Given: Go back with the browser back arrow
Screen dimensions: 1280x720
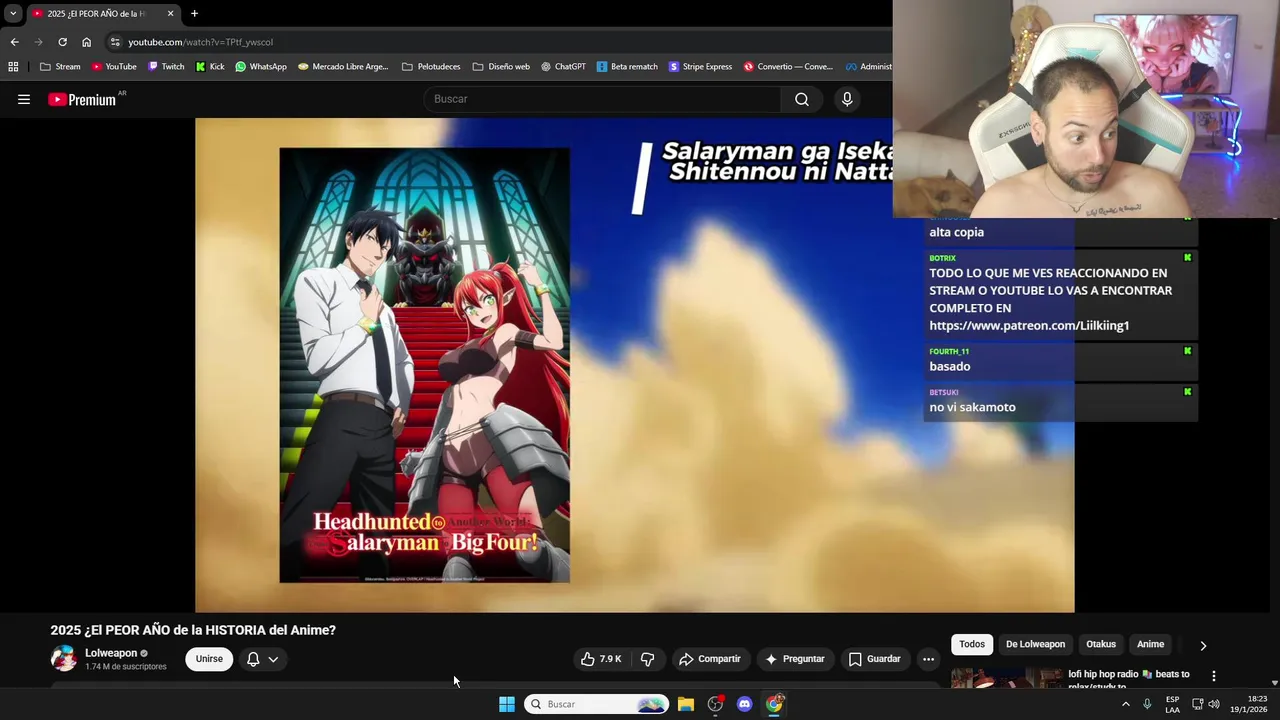Looking at the screenshot, I should tap(14, 42).
